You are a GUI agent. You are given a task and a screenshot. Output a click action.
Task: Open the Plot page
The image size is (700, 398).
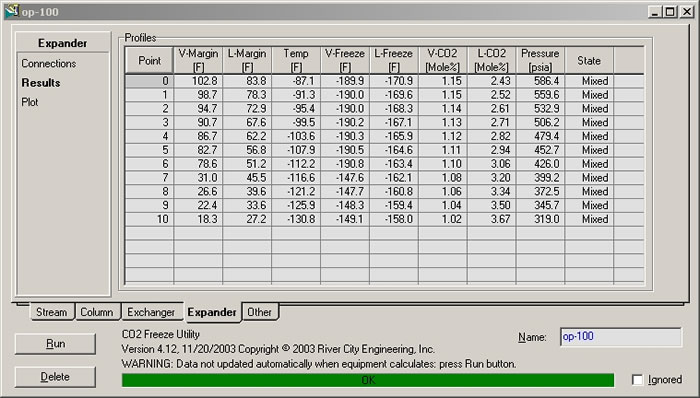click(30, 102)
